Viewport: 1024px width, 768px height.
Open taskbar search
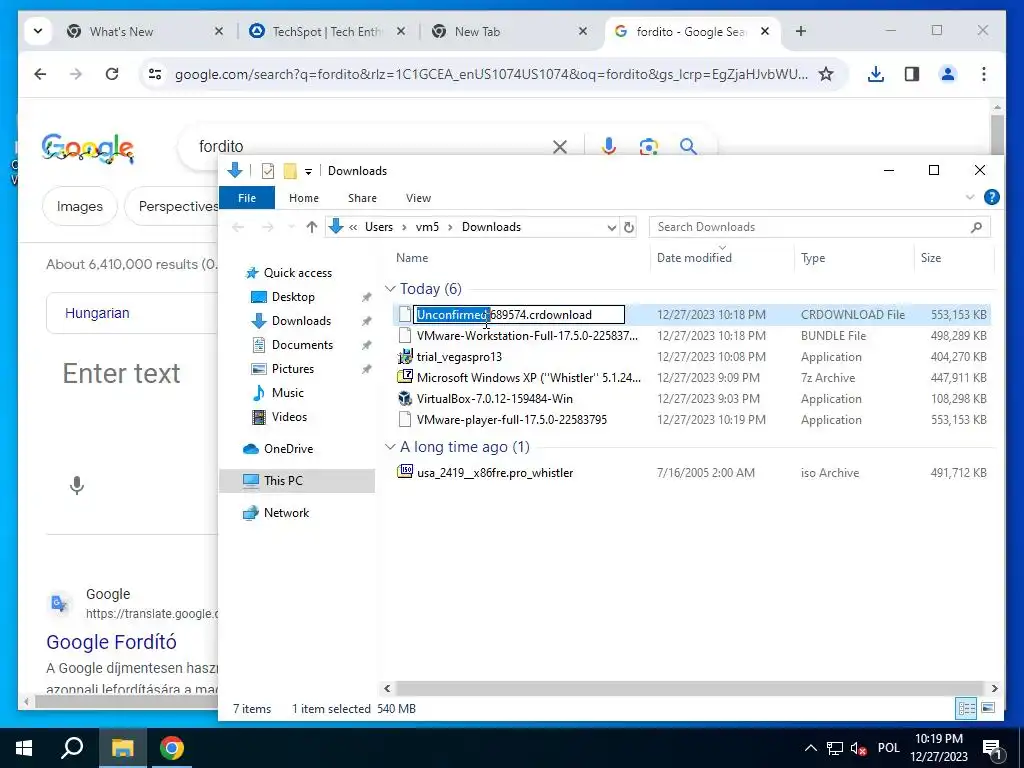(x=72, y=748)
